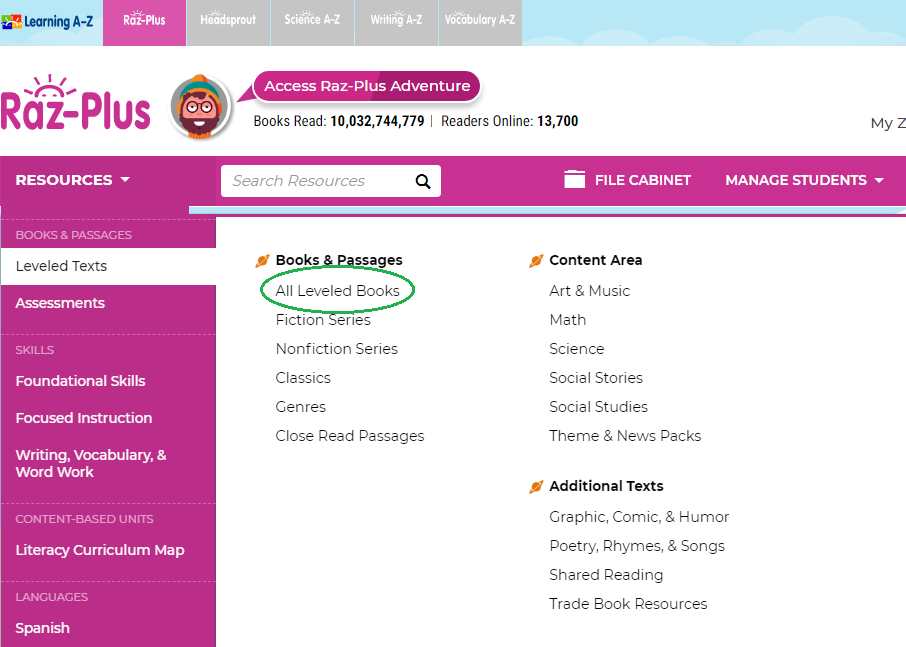Viewport: 906px width, 647px height.
Task: Click the Raz-Plus sun logo
Action: [76, 103]
